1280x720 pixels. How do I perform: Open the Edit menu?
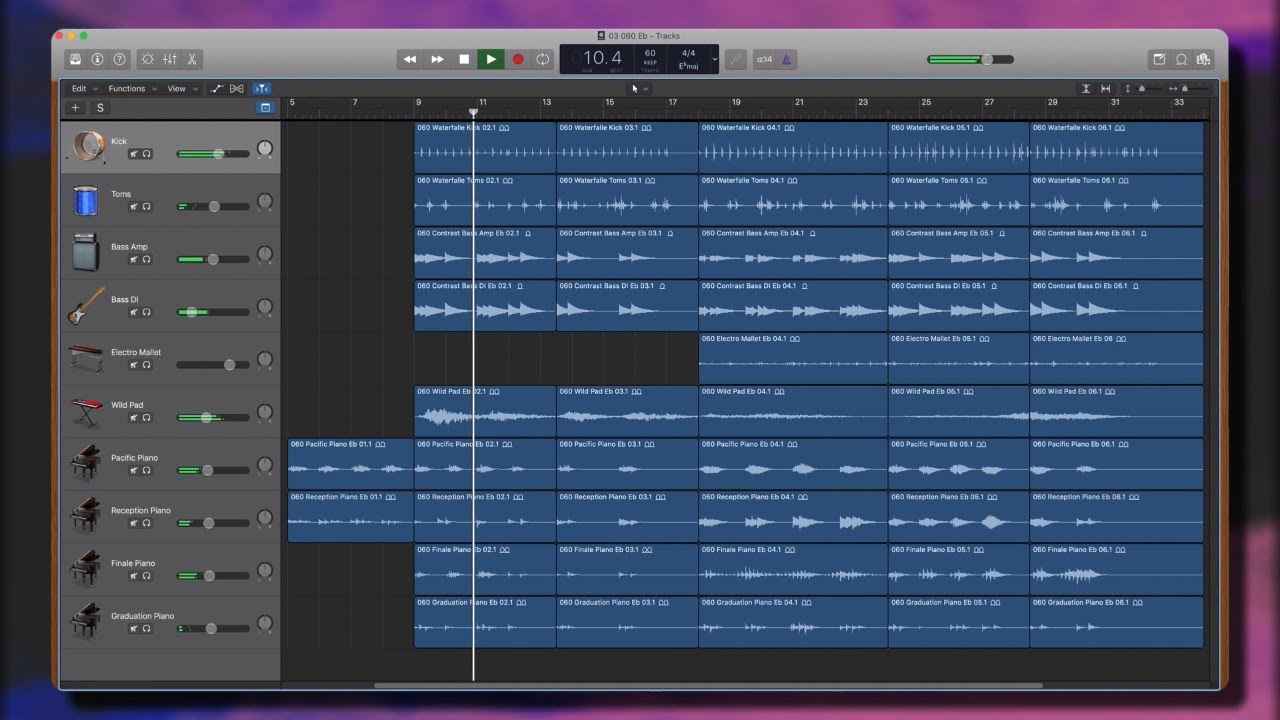(82, 88)
